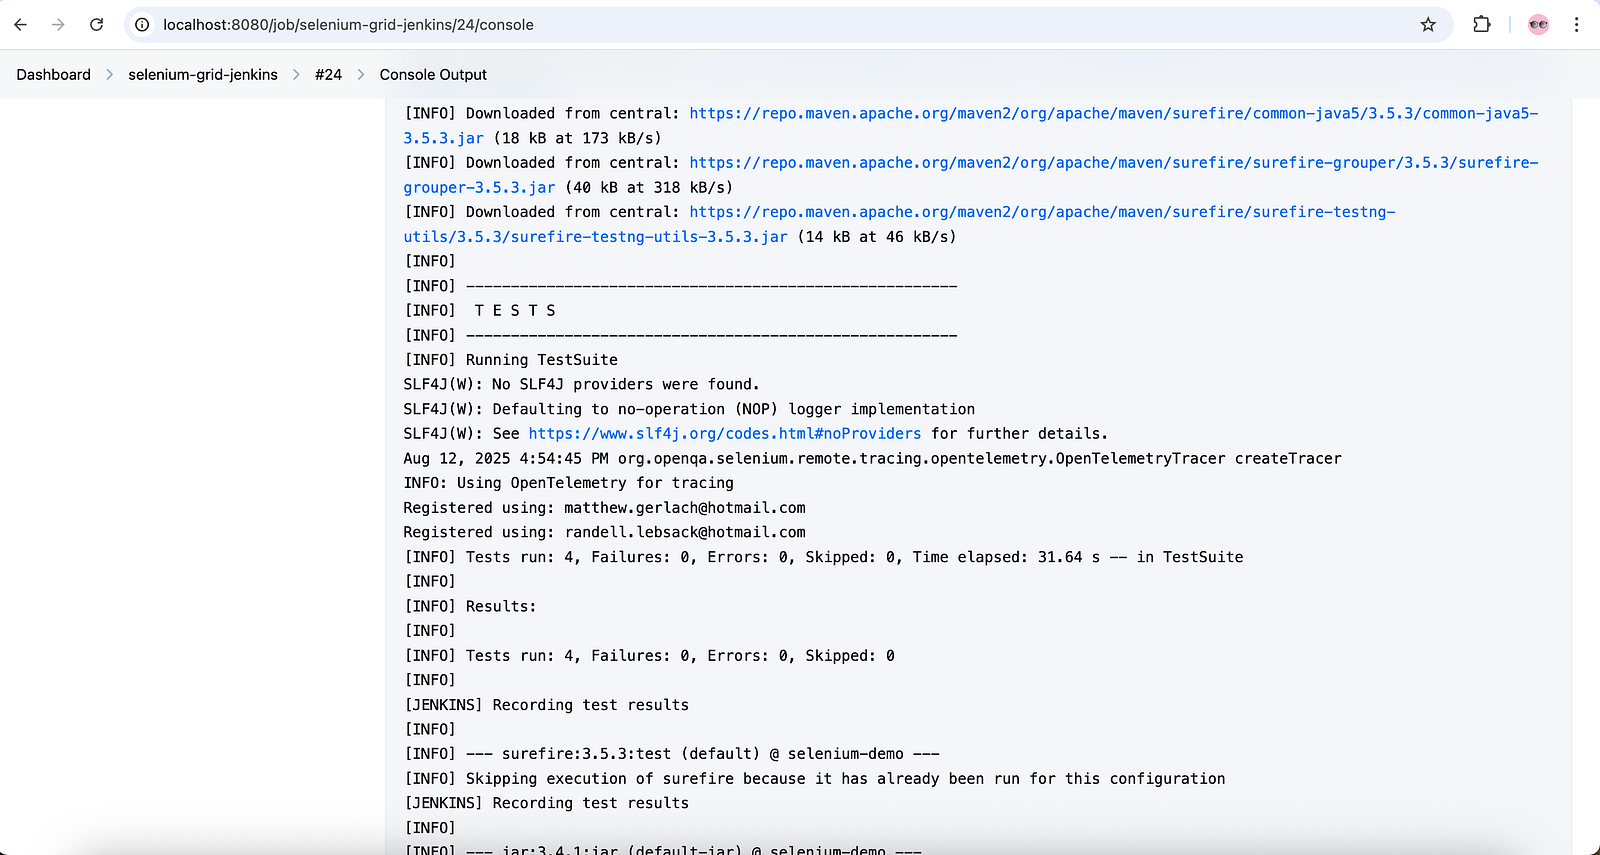Open build #24 breadcrumb
This screenshot has width=1600, height=855.
pyautogui.click(x=328, y=75)
